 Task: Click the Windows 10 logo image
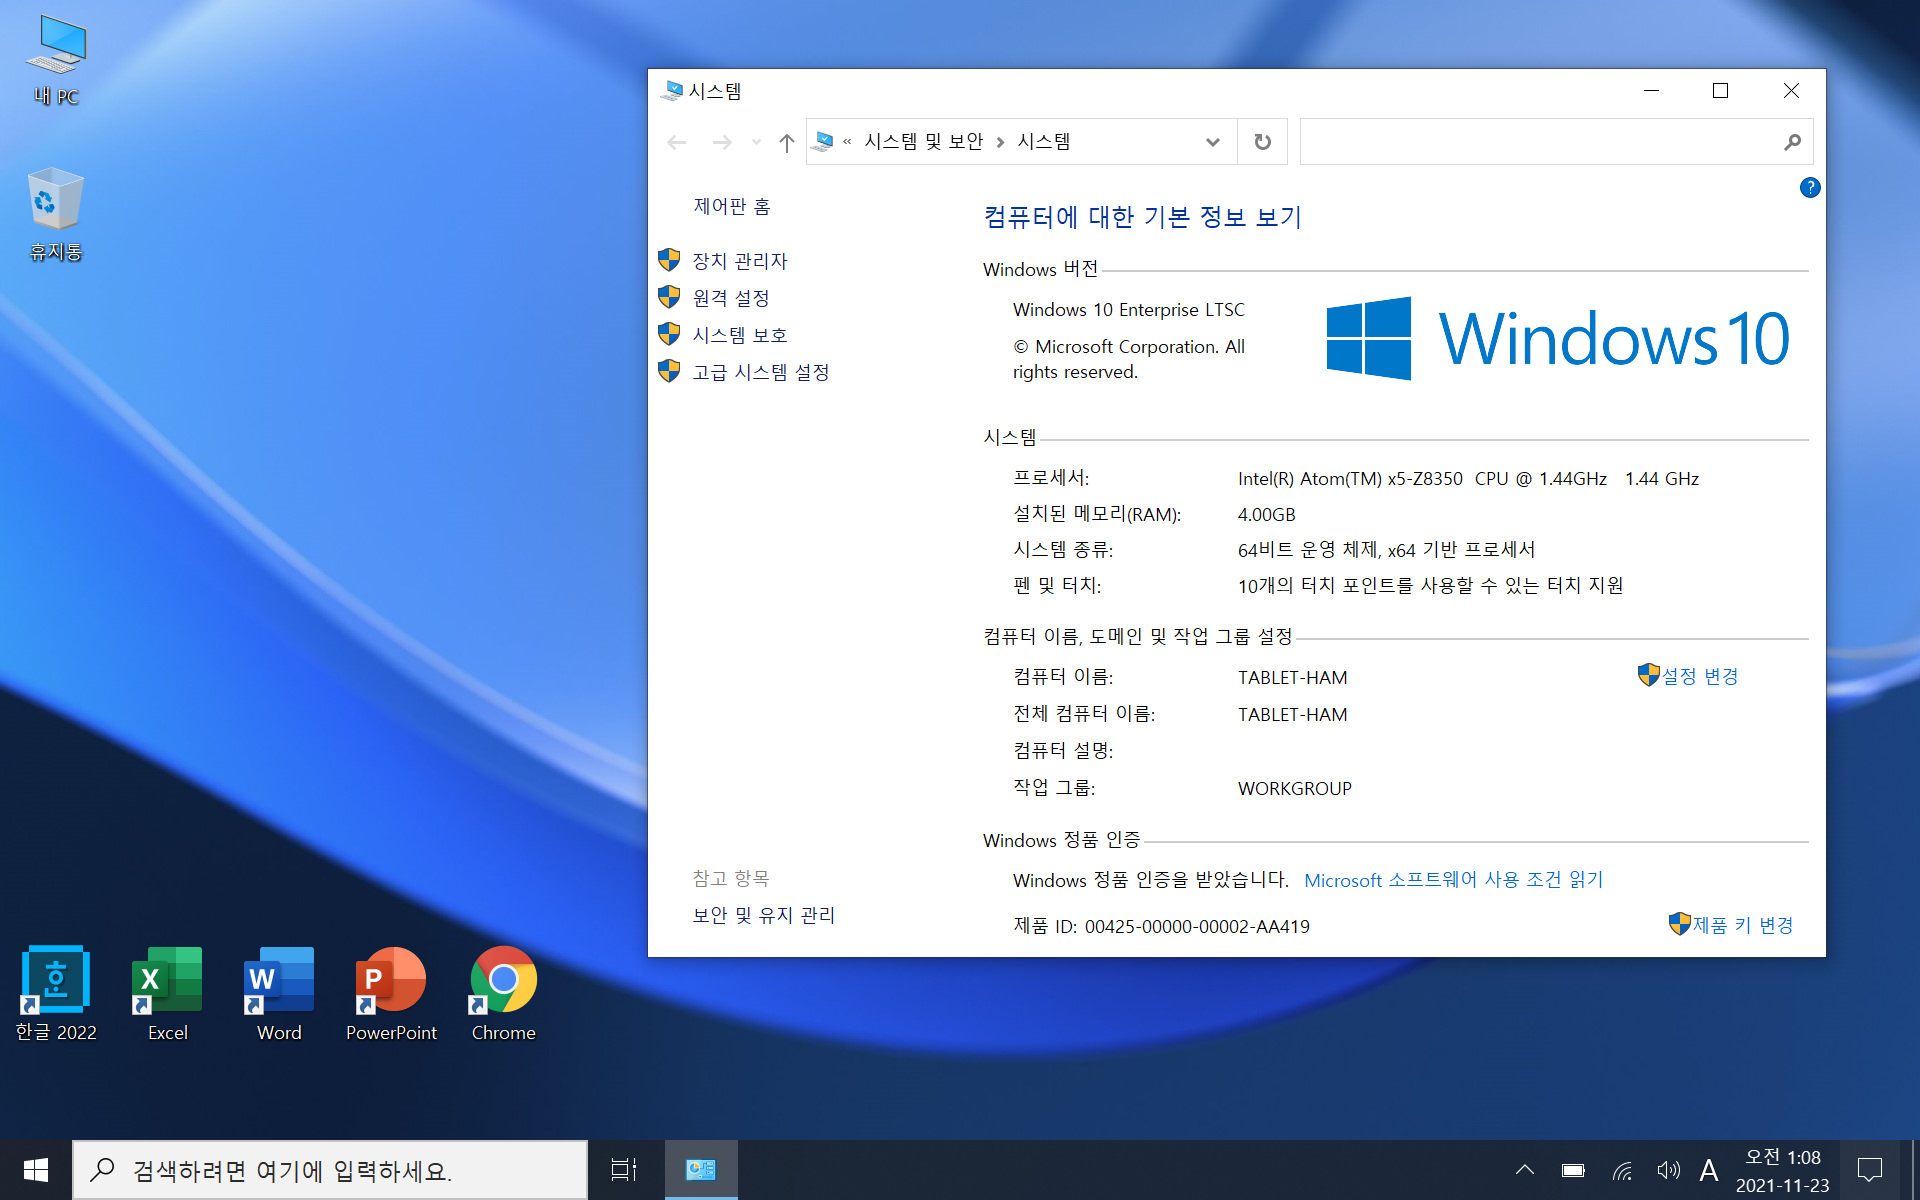1558,338
